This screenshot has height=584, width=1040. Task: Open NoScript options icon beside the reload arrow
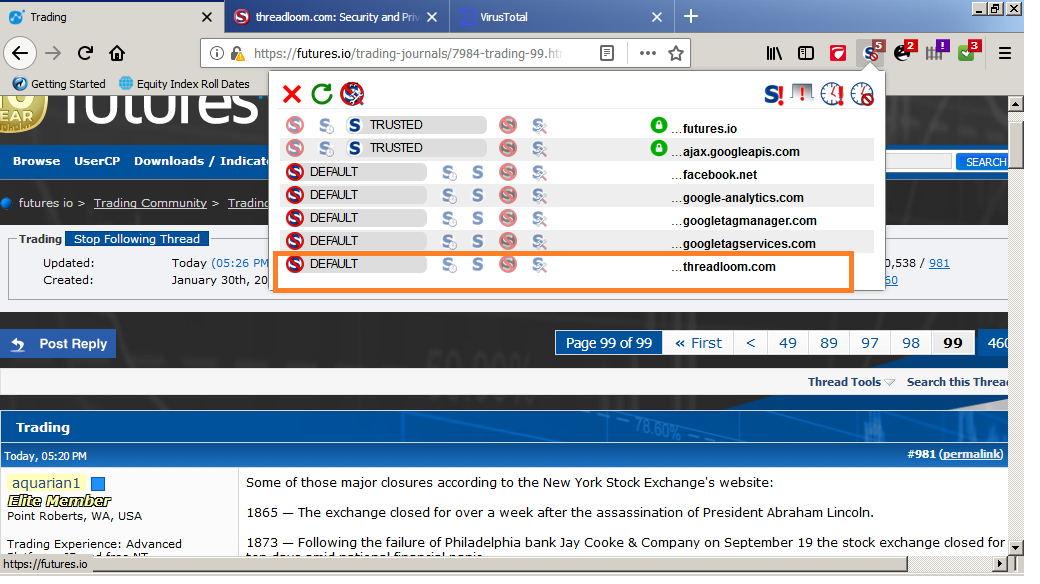(x=352, y=94)
